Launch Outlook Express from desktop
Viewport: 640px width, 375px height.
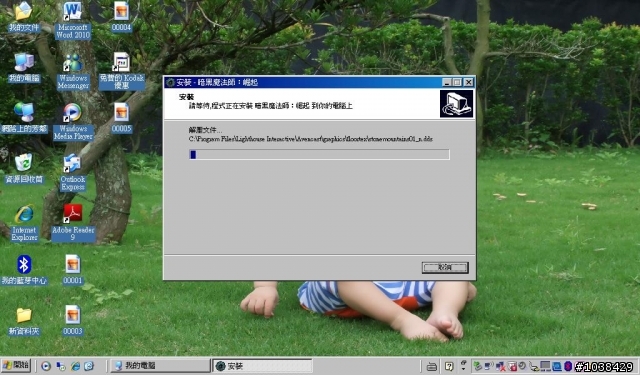73,172
